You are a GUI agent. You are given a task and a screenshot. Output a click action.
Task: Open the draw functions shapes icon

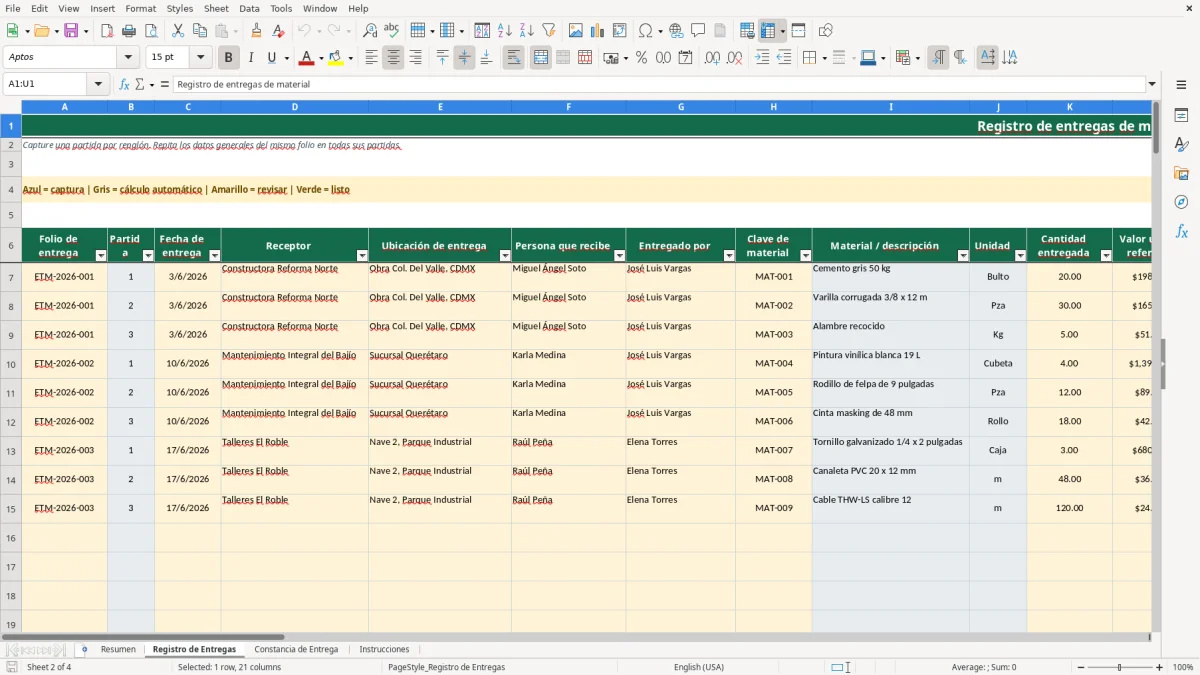click(x=826, y=31)
